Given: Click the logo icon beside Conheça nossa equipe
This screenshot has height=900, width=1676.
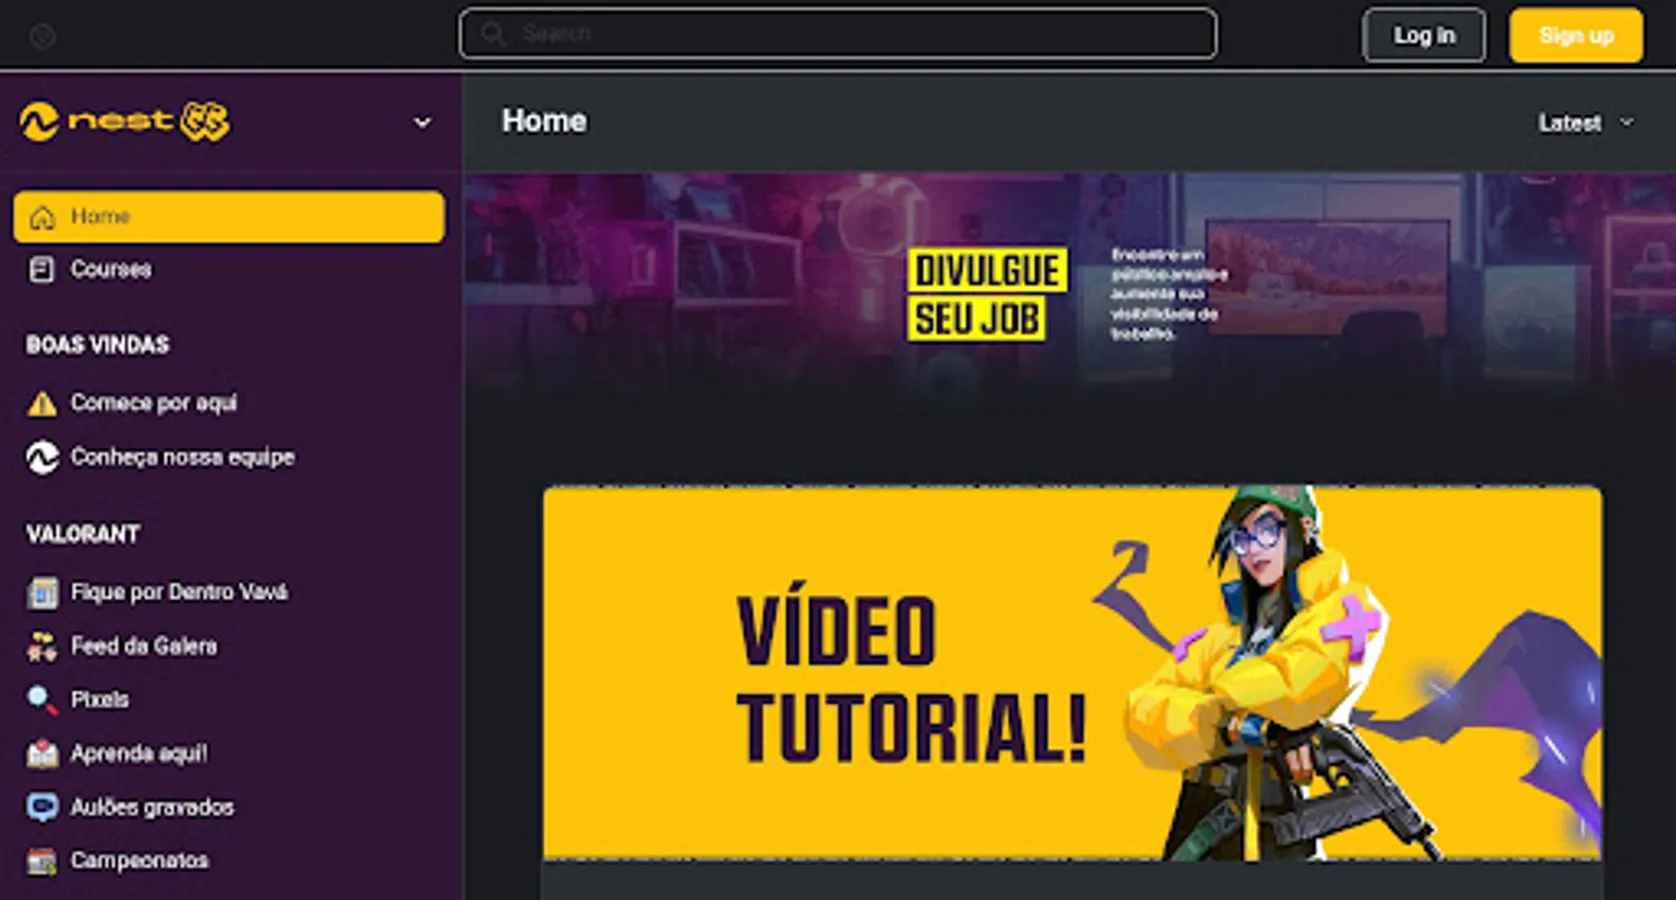Looking at the screenshot, I should [x=42, y=457].
